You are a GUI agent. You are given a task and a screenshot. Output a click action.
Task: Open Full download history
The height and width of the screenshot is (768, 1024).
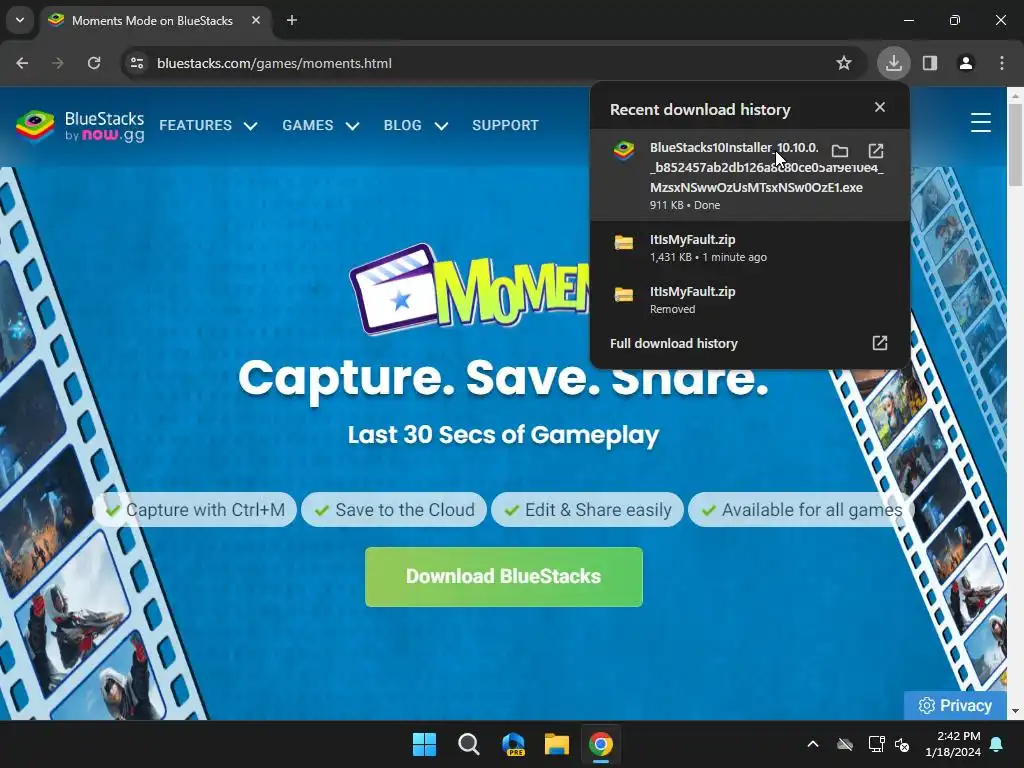tap(750, 344)
